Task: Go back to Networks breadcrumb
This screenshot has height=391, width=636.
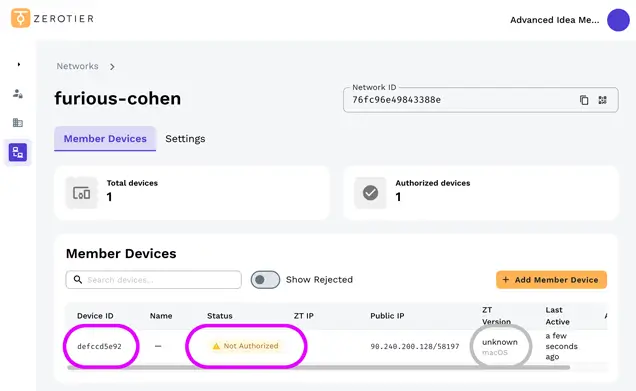Action: 77,66
